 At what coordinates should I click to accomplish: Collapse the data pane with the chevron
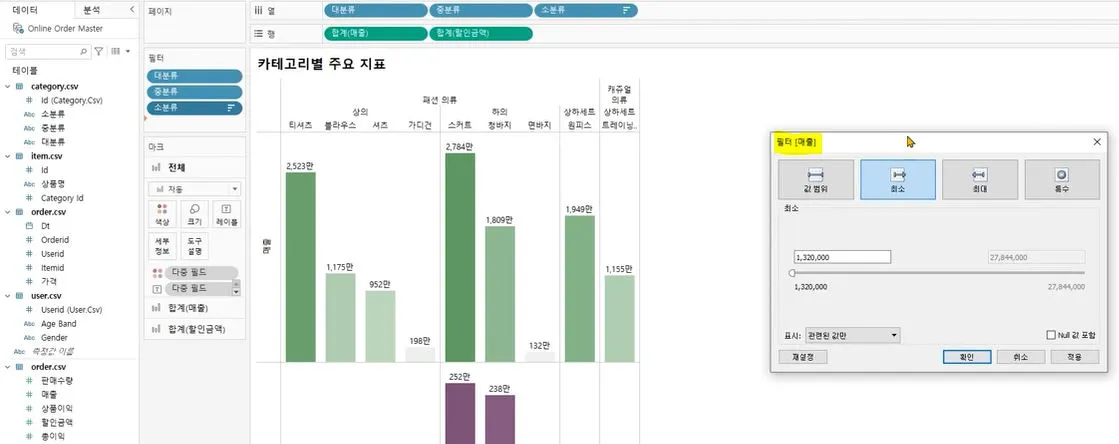[132, 9]
